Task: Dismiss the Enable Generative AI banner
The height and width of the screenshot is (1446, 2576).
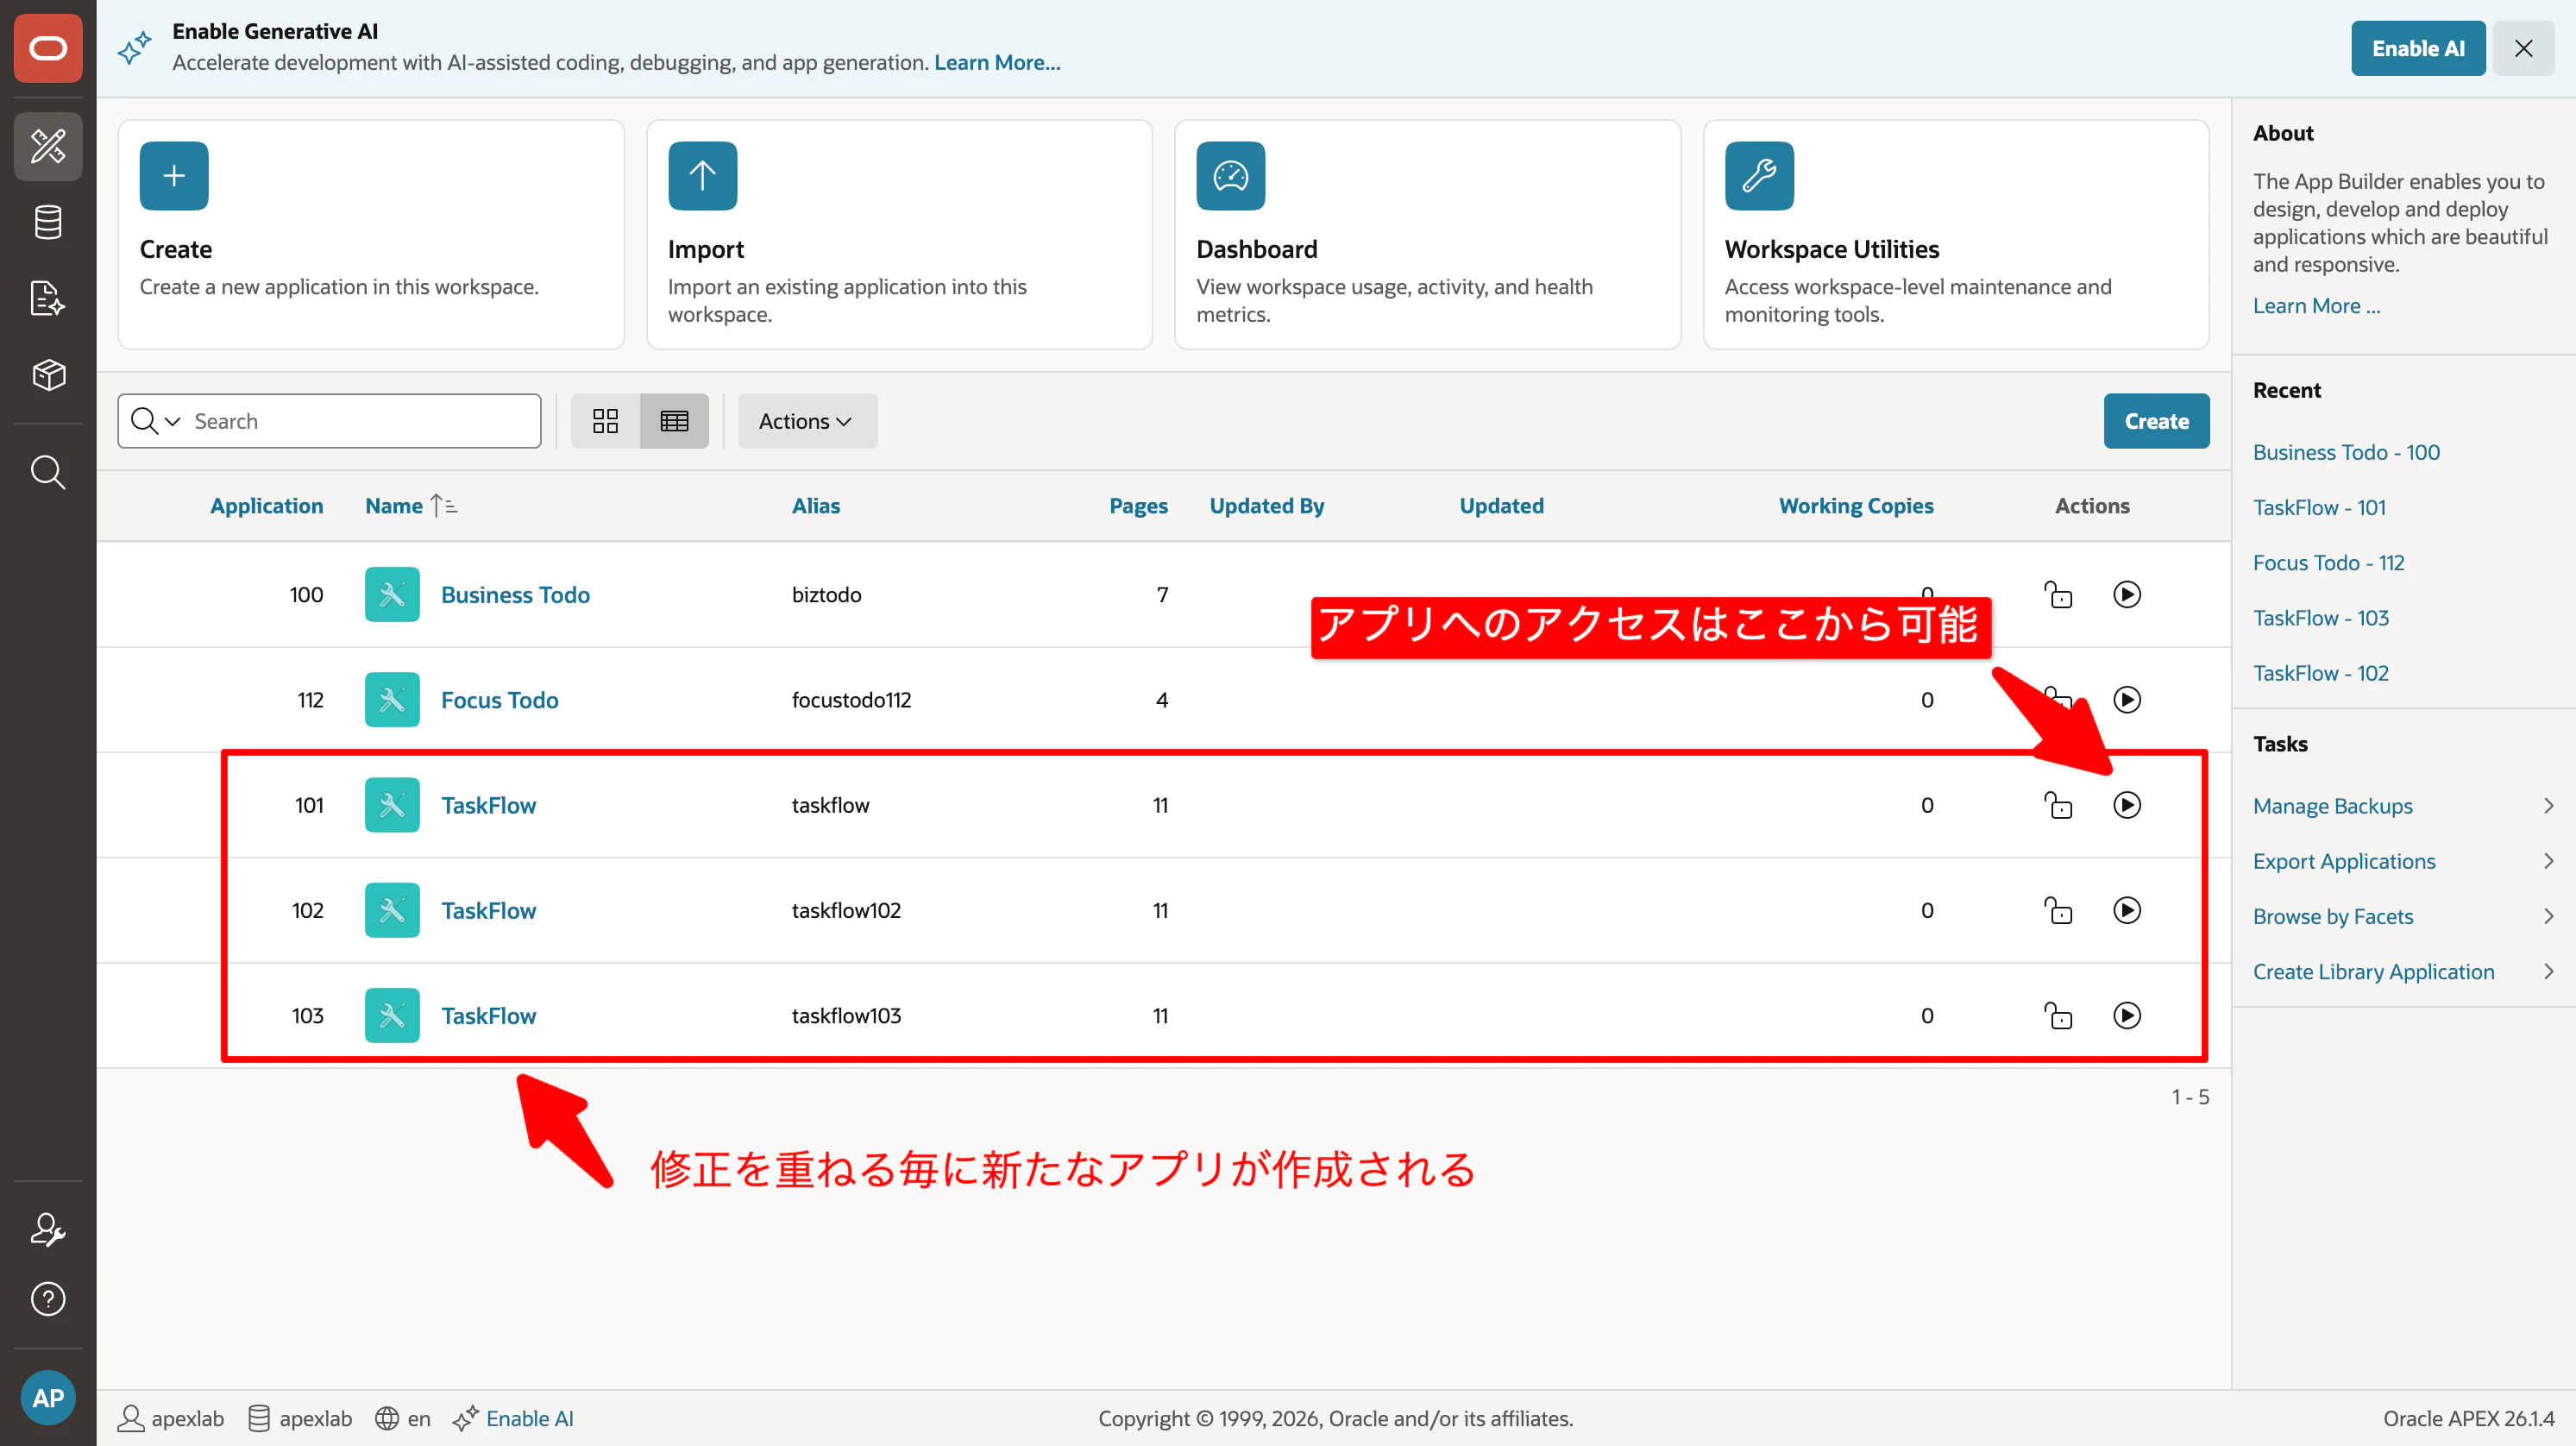Action: point(2523,48)
